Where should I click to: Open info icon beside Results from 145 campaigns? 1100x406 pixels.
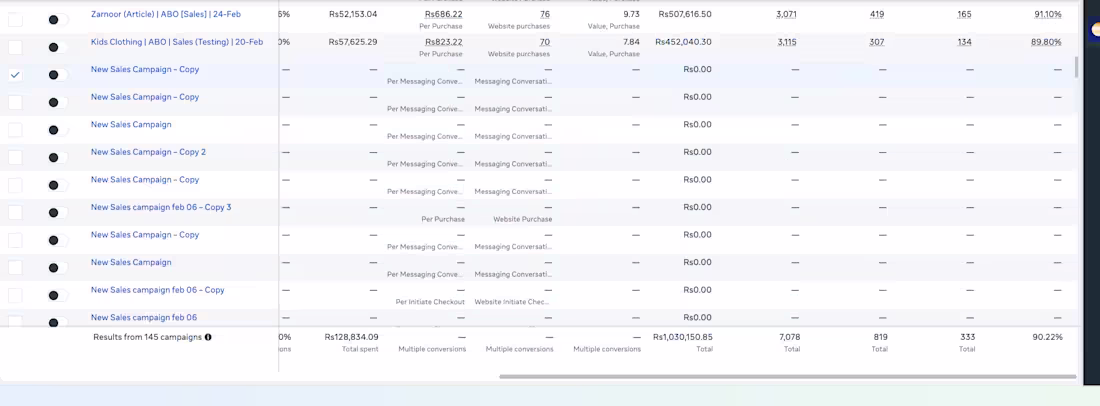coord(208,337)
